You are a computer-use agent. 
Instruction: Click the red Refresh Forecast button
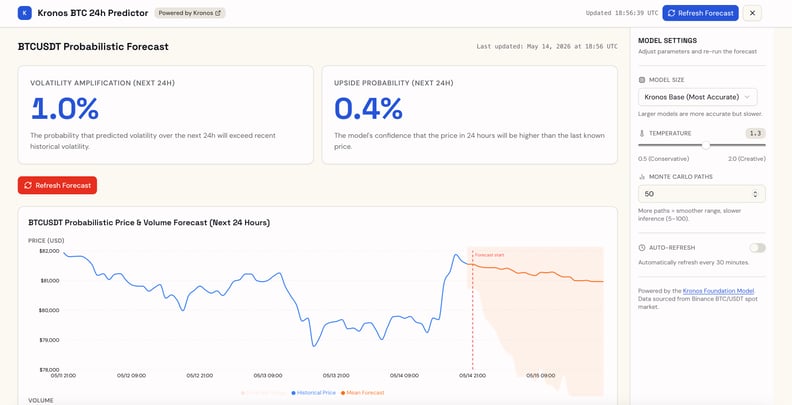coord(57,185)
